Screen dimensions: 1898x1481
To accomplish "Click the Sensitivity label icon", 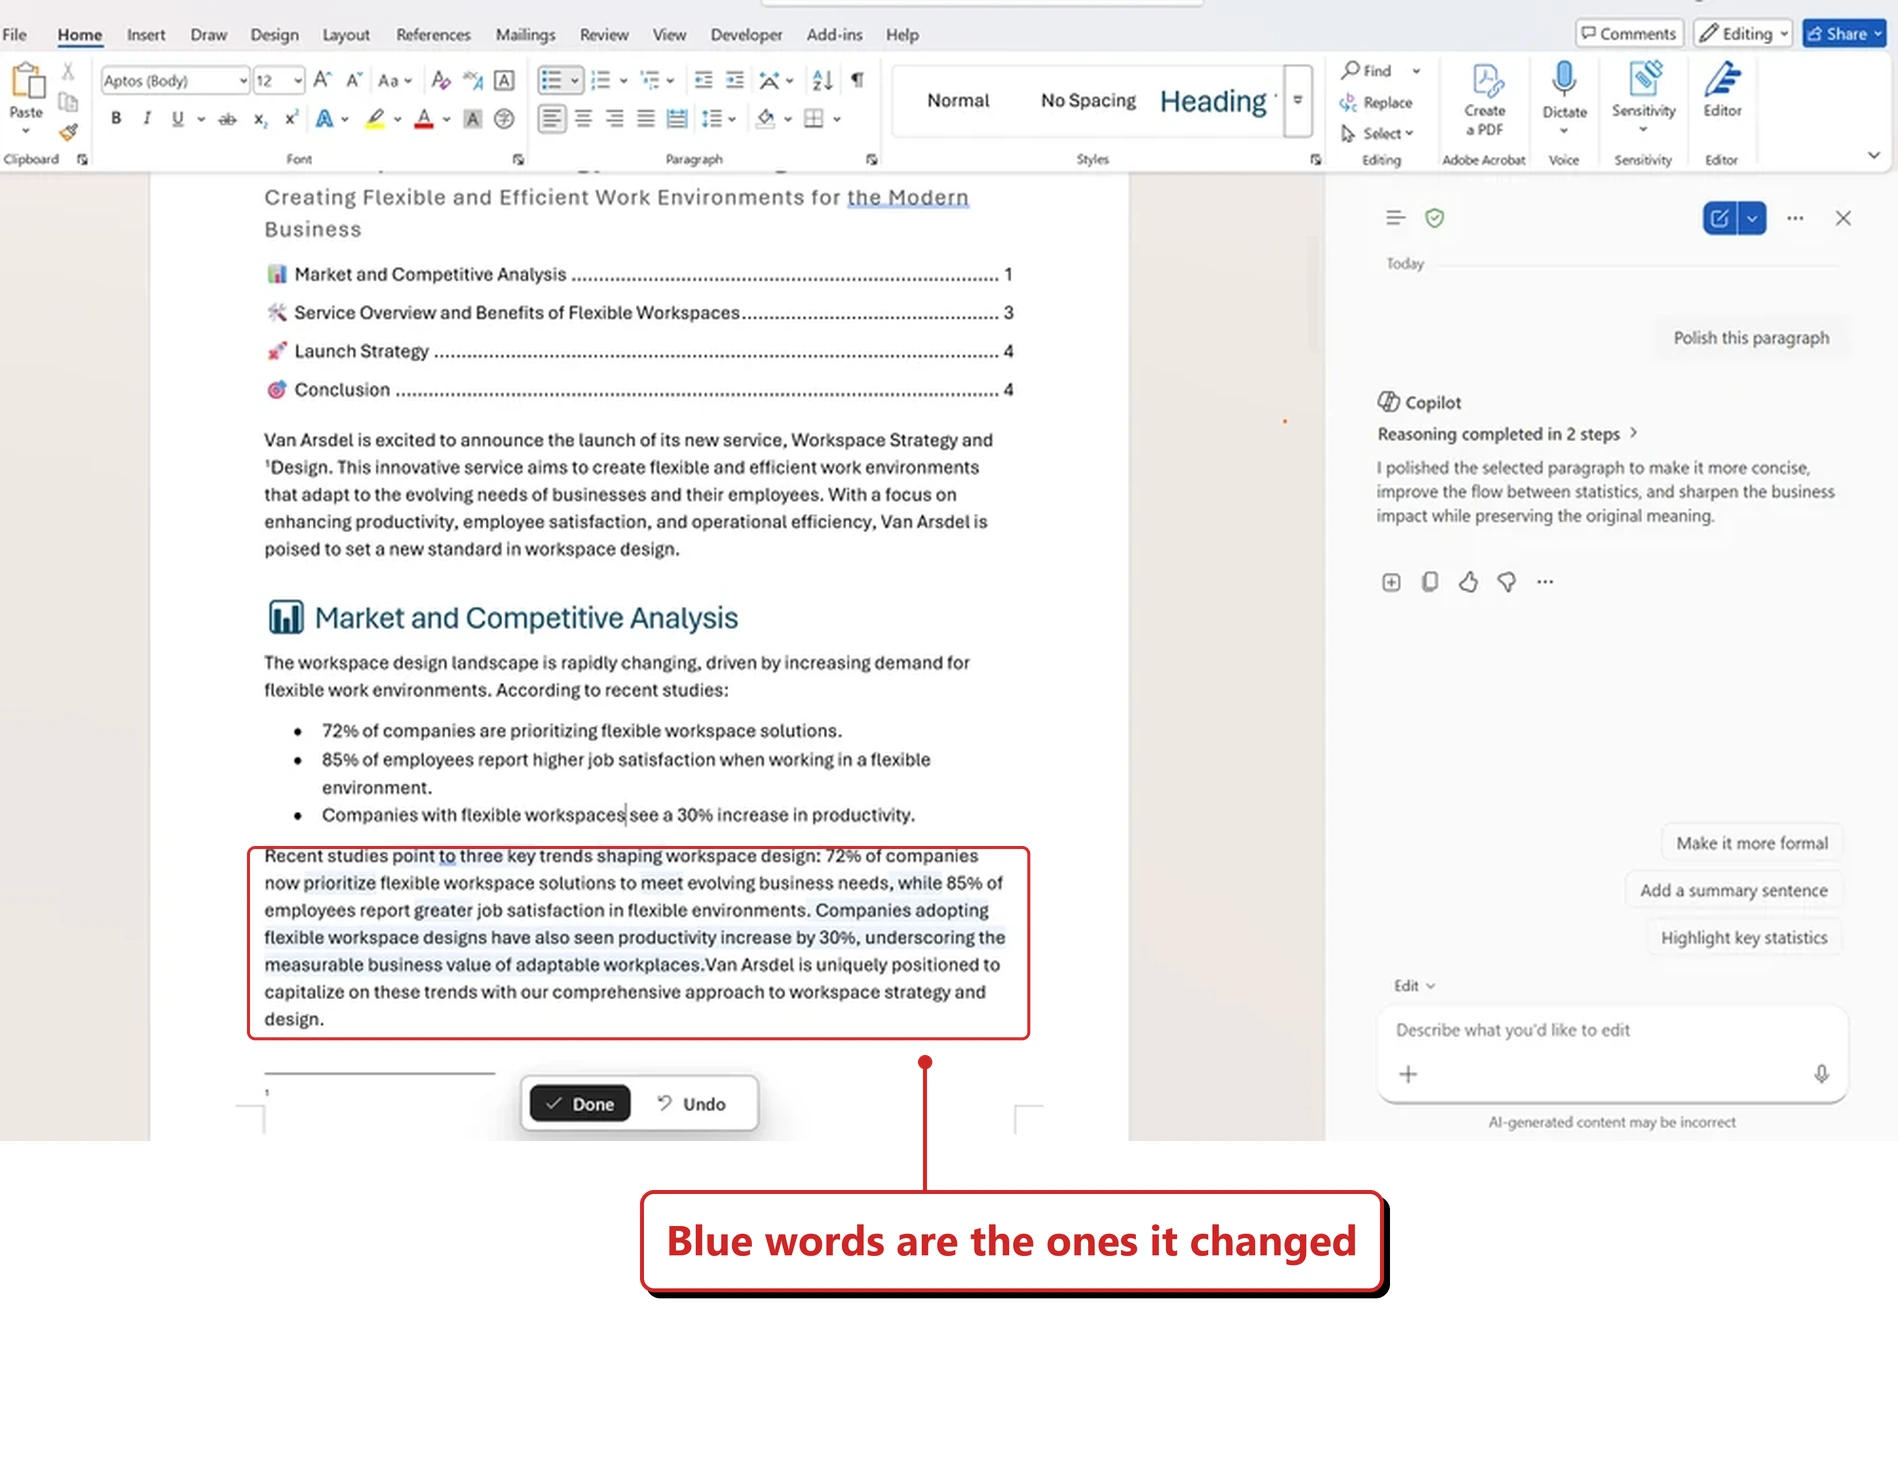I will [1644, 79].
